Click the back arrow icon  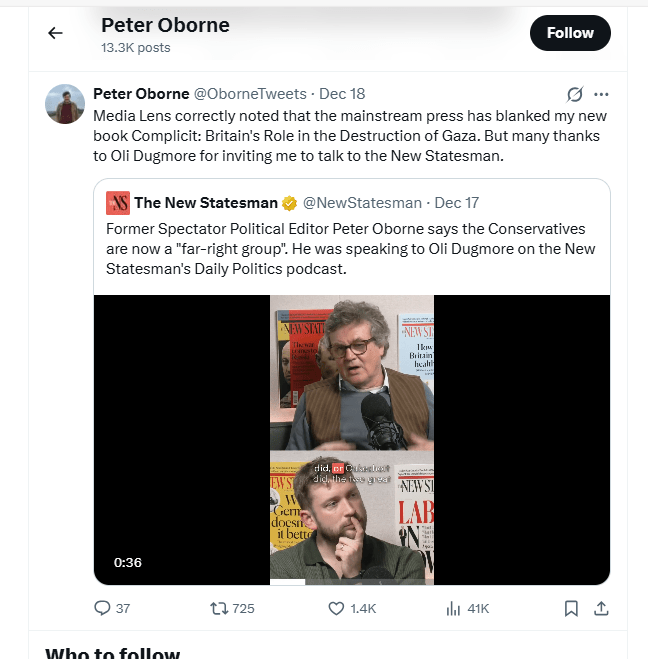[55, 33]
